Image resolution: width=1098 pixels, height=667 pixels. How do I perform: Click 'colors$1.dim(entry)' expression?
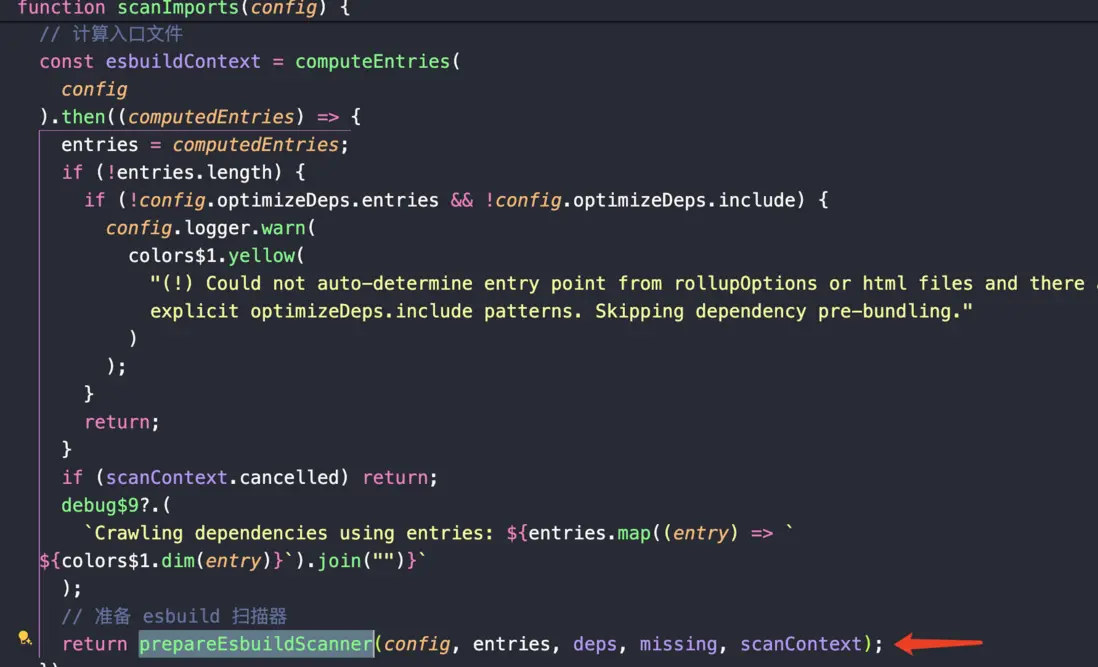[165, 561]
